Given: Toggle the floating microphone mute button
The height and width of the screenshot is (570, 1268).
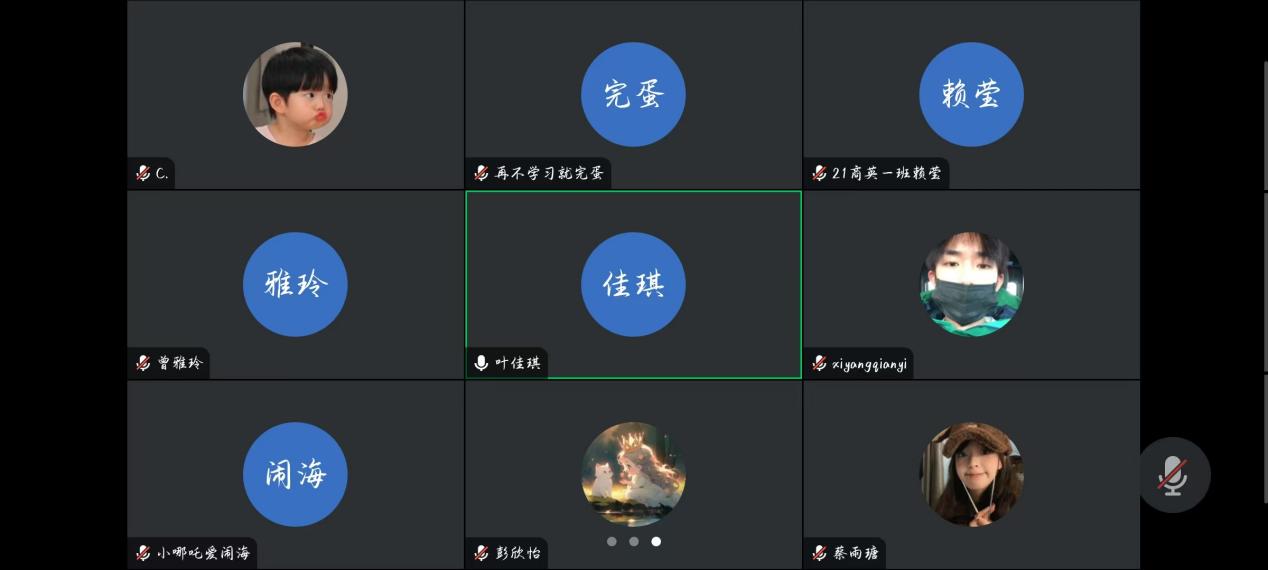Looking at the screenshot, I should point(1174,475).
